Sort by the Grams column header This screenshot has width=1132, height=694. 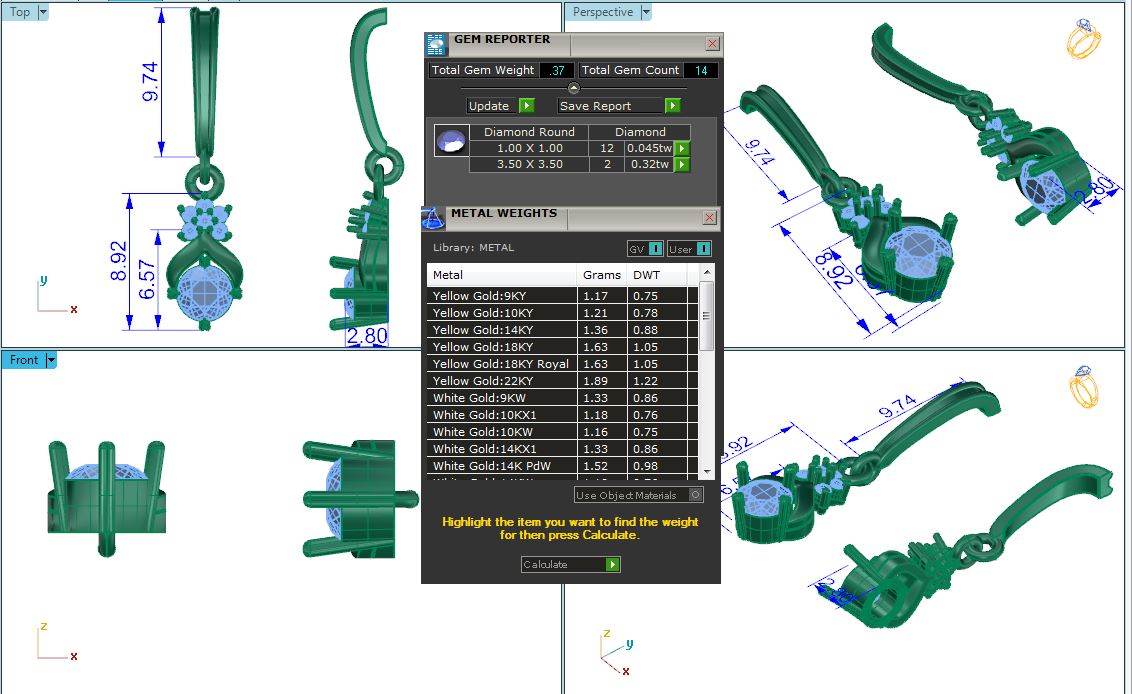[602, 275]
